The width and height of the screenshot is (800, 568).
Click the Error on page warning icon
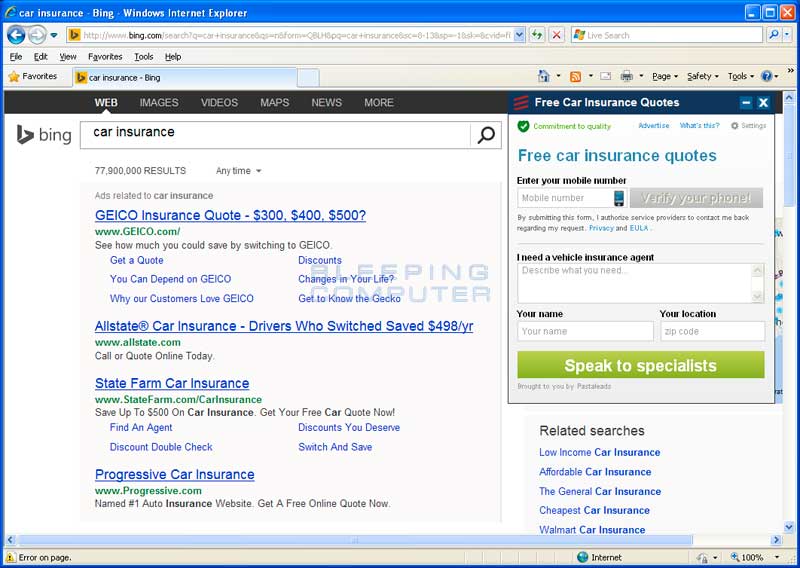click(10, 557)
